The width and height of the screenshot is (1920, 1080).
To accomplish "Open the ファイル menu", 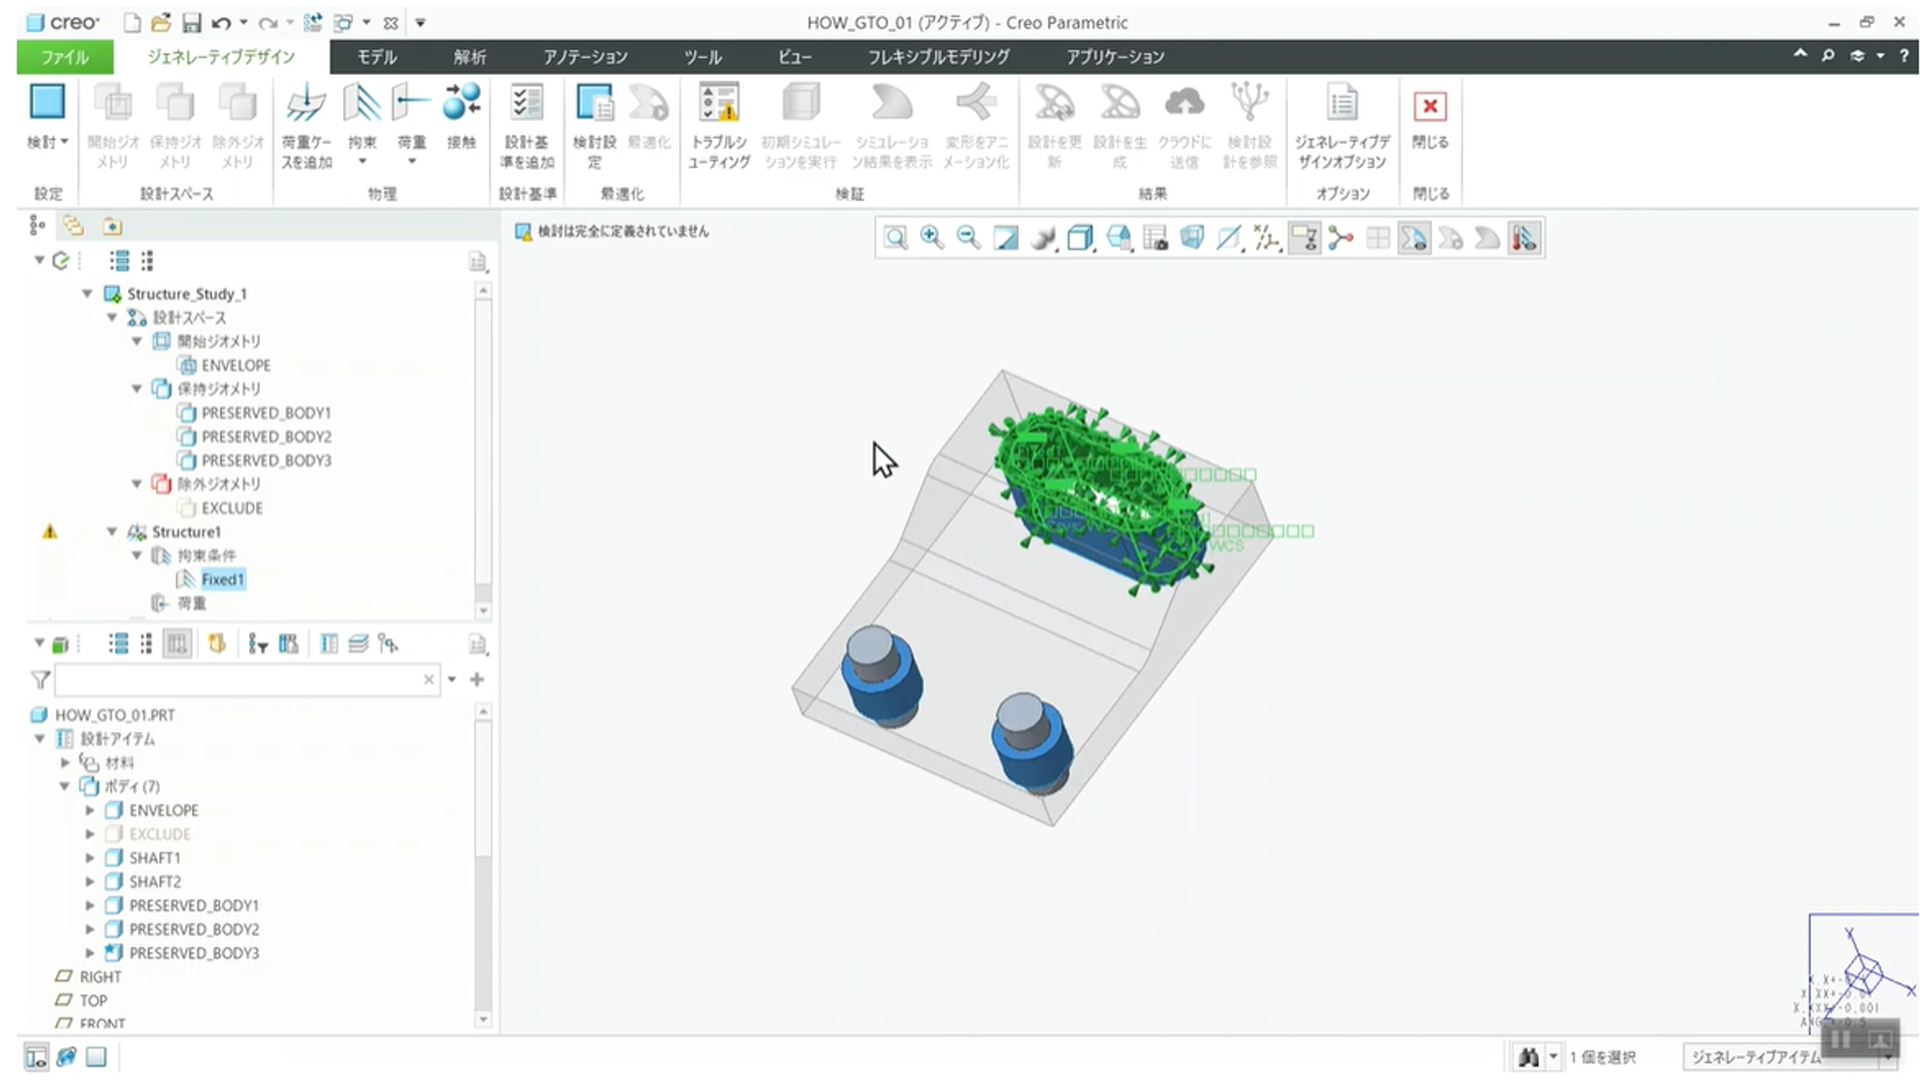I will pos(65,57).
